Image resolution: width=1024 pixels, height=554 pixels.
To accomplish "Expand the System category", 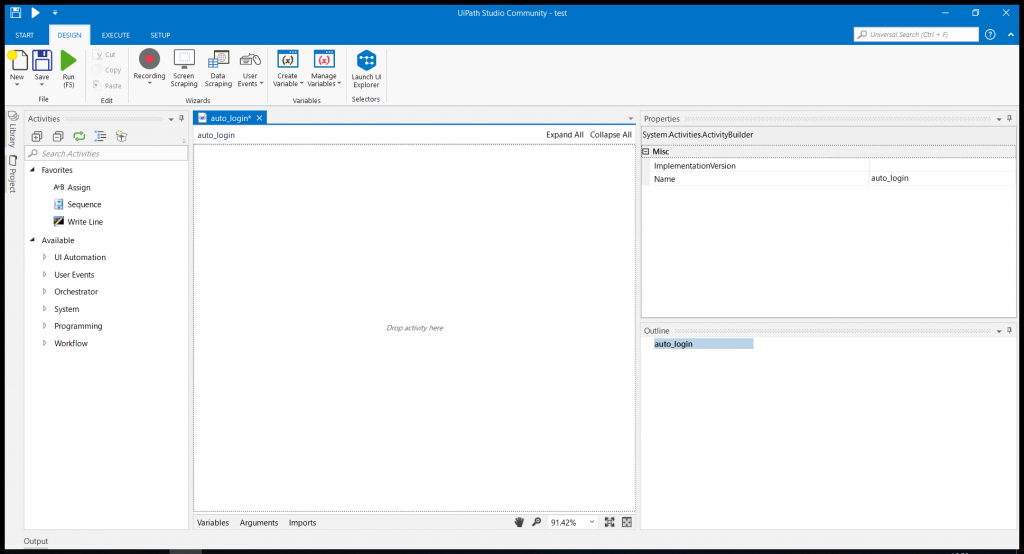I will (x=44, y=308).
